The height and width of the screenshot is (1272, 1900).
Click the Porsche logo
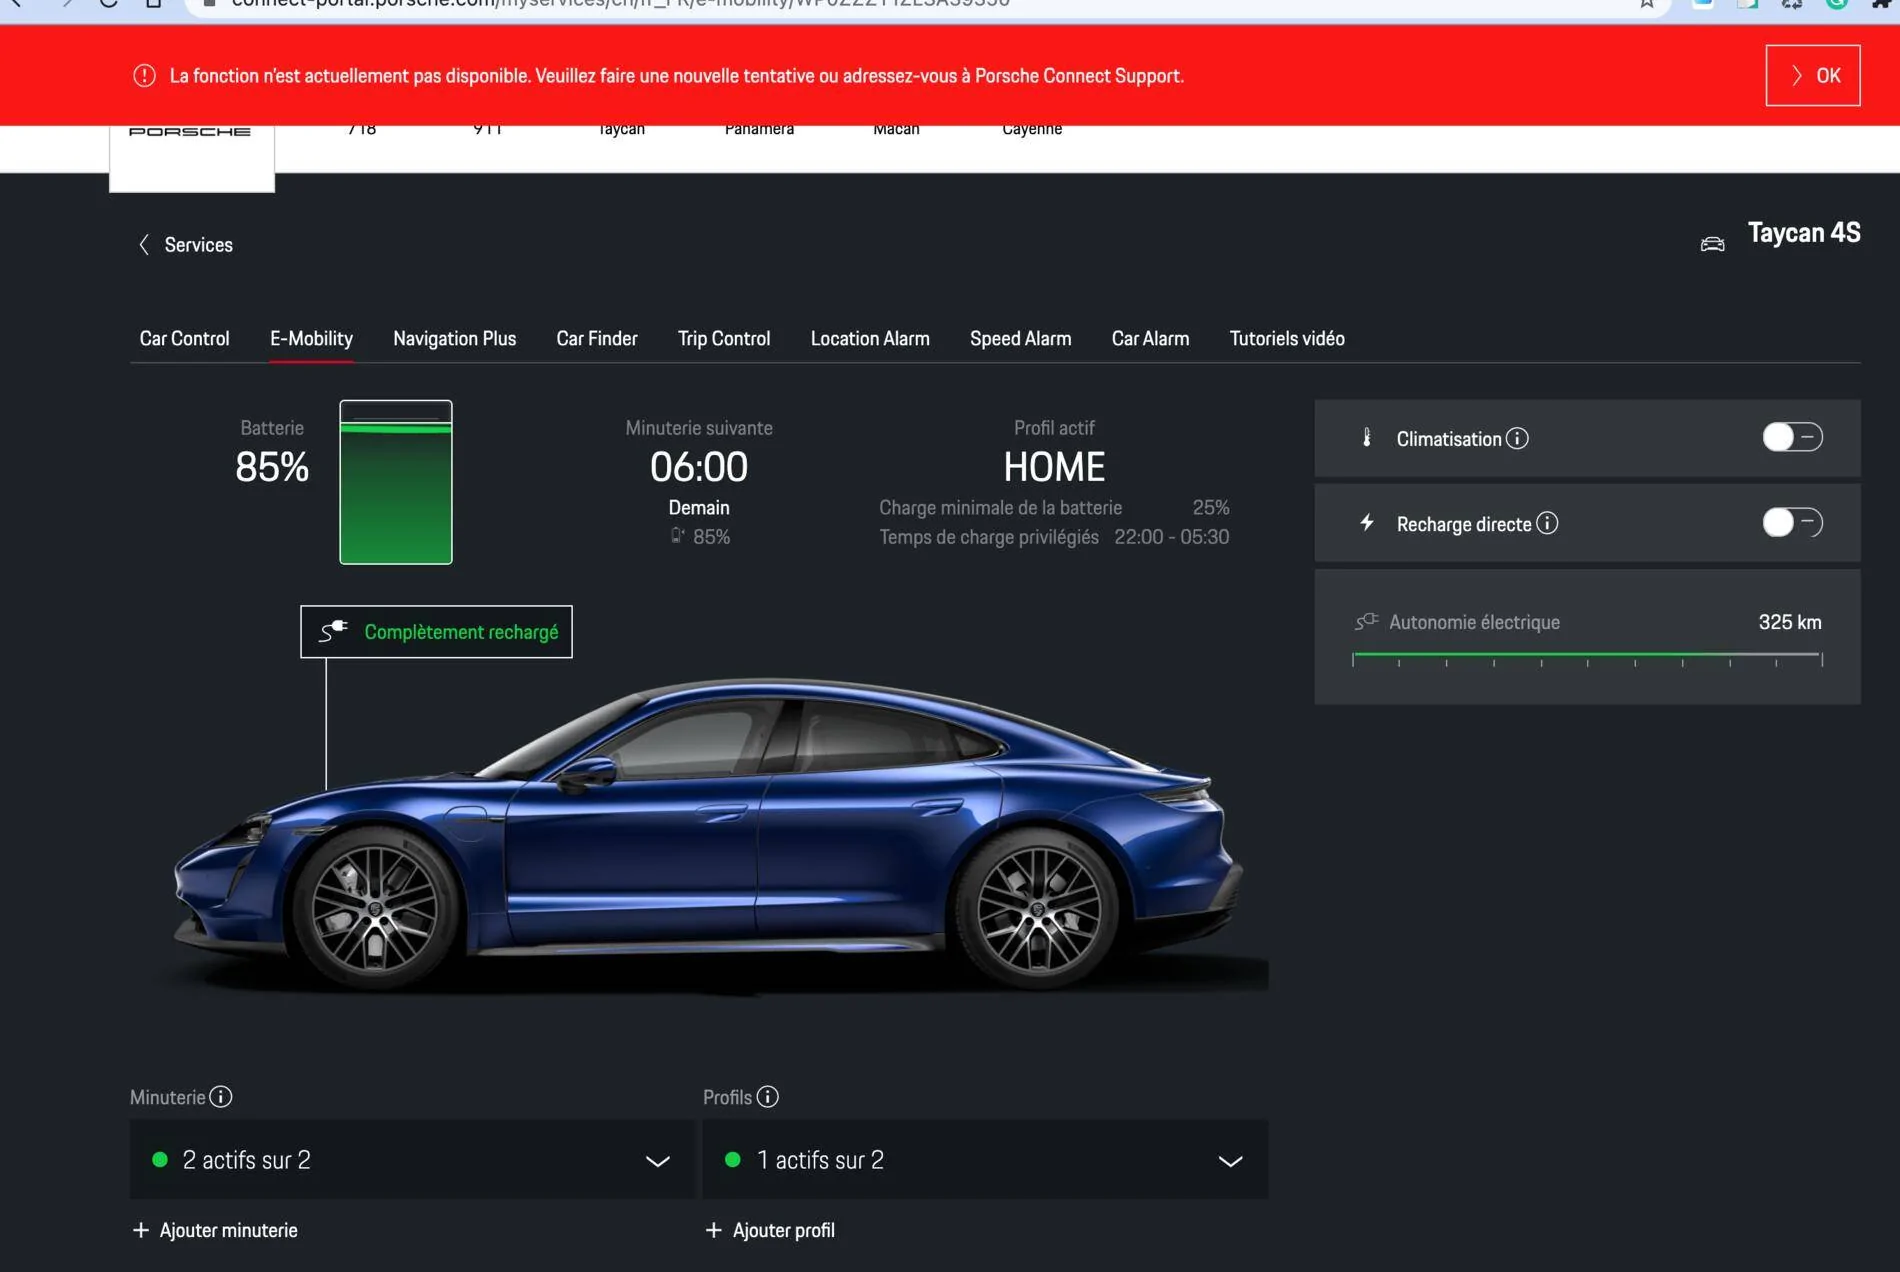(190, 131)
